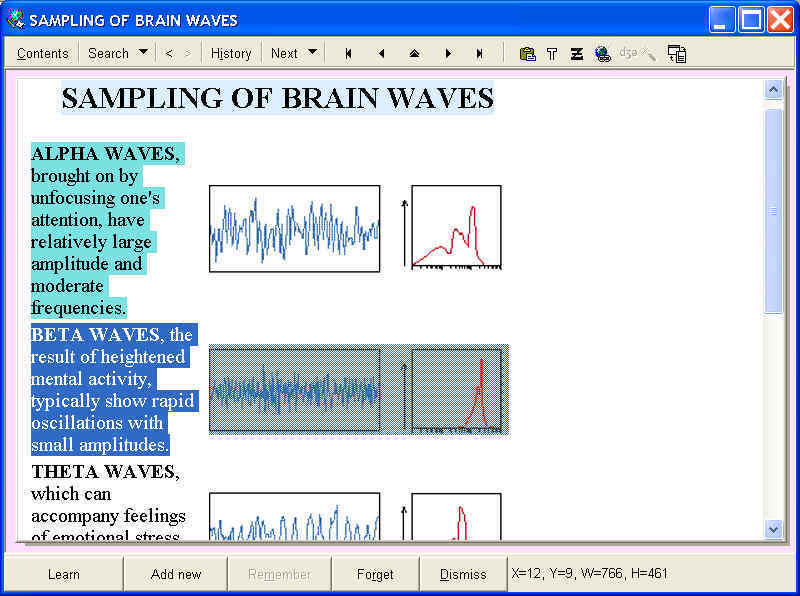Click the vertical scrollbar down arrow
Image resolution: width=800 pixels, height=596 pixels.
773,529
